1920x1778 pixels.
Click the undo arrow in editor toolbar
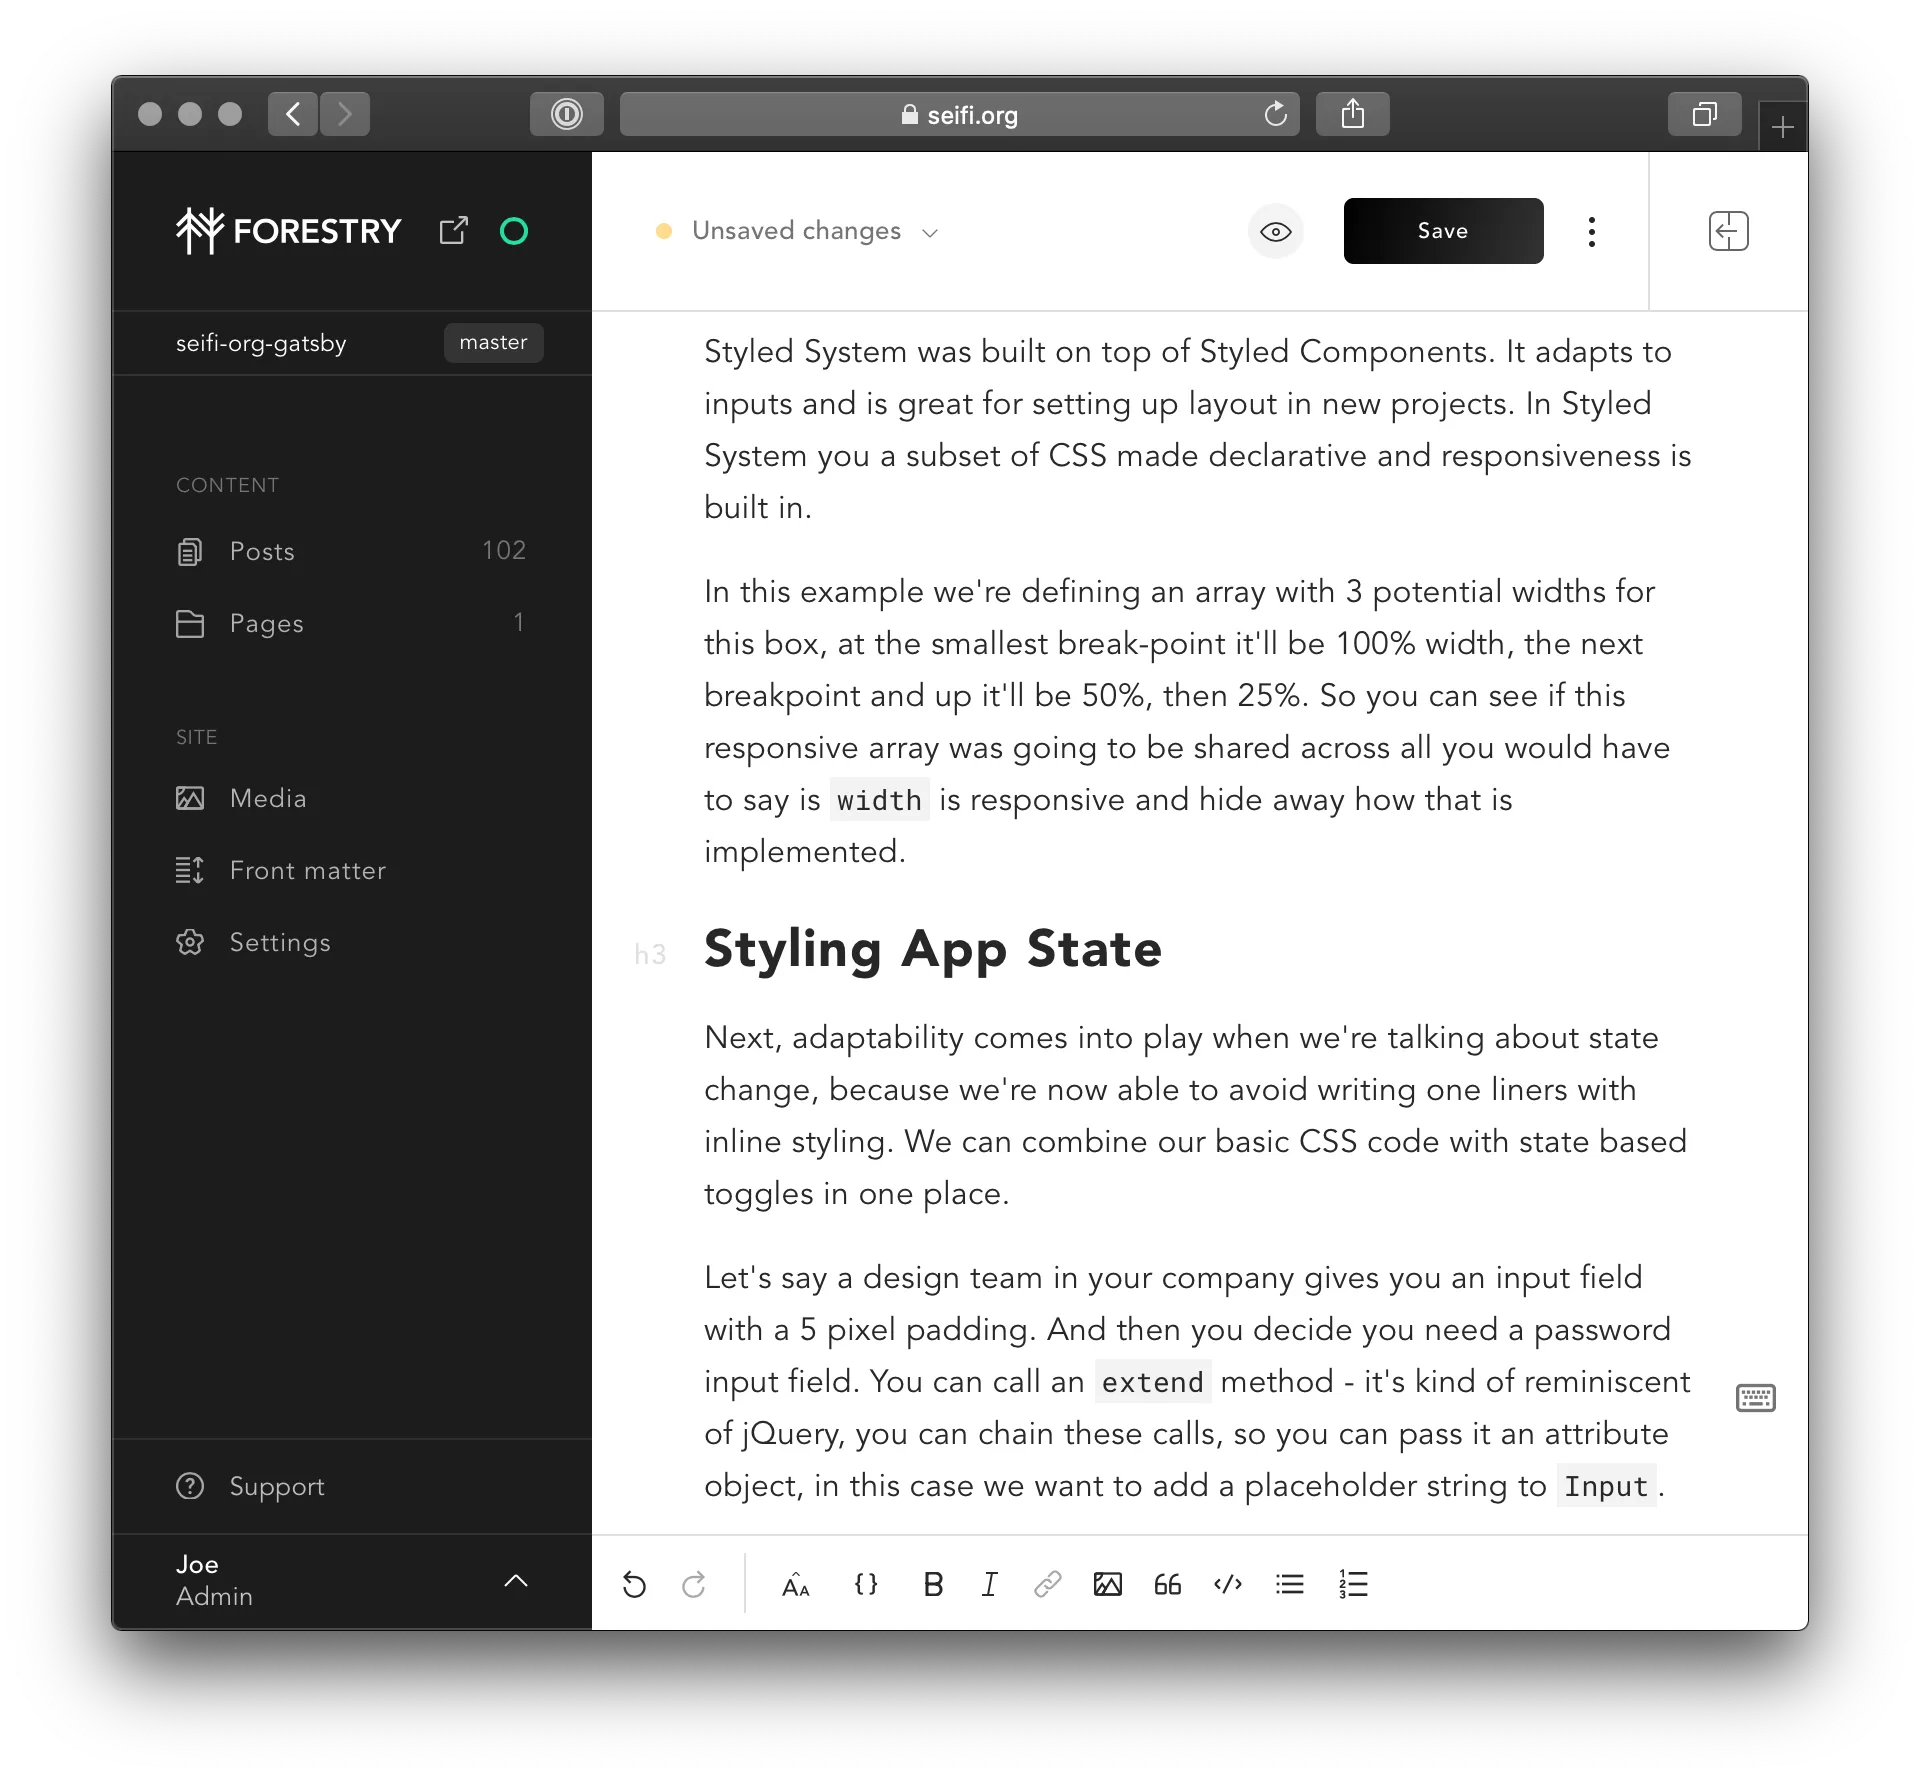tap(634, 1585)
